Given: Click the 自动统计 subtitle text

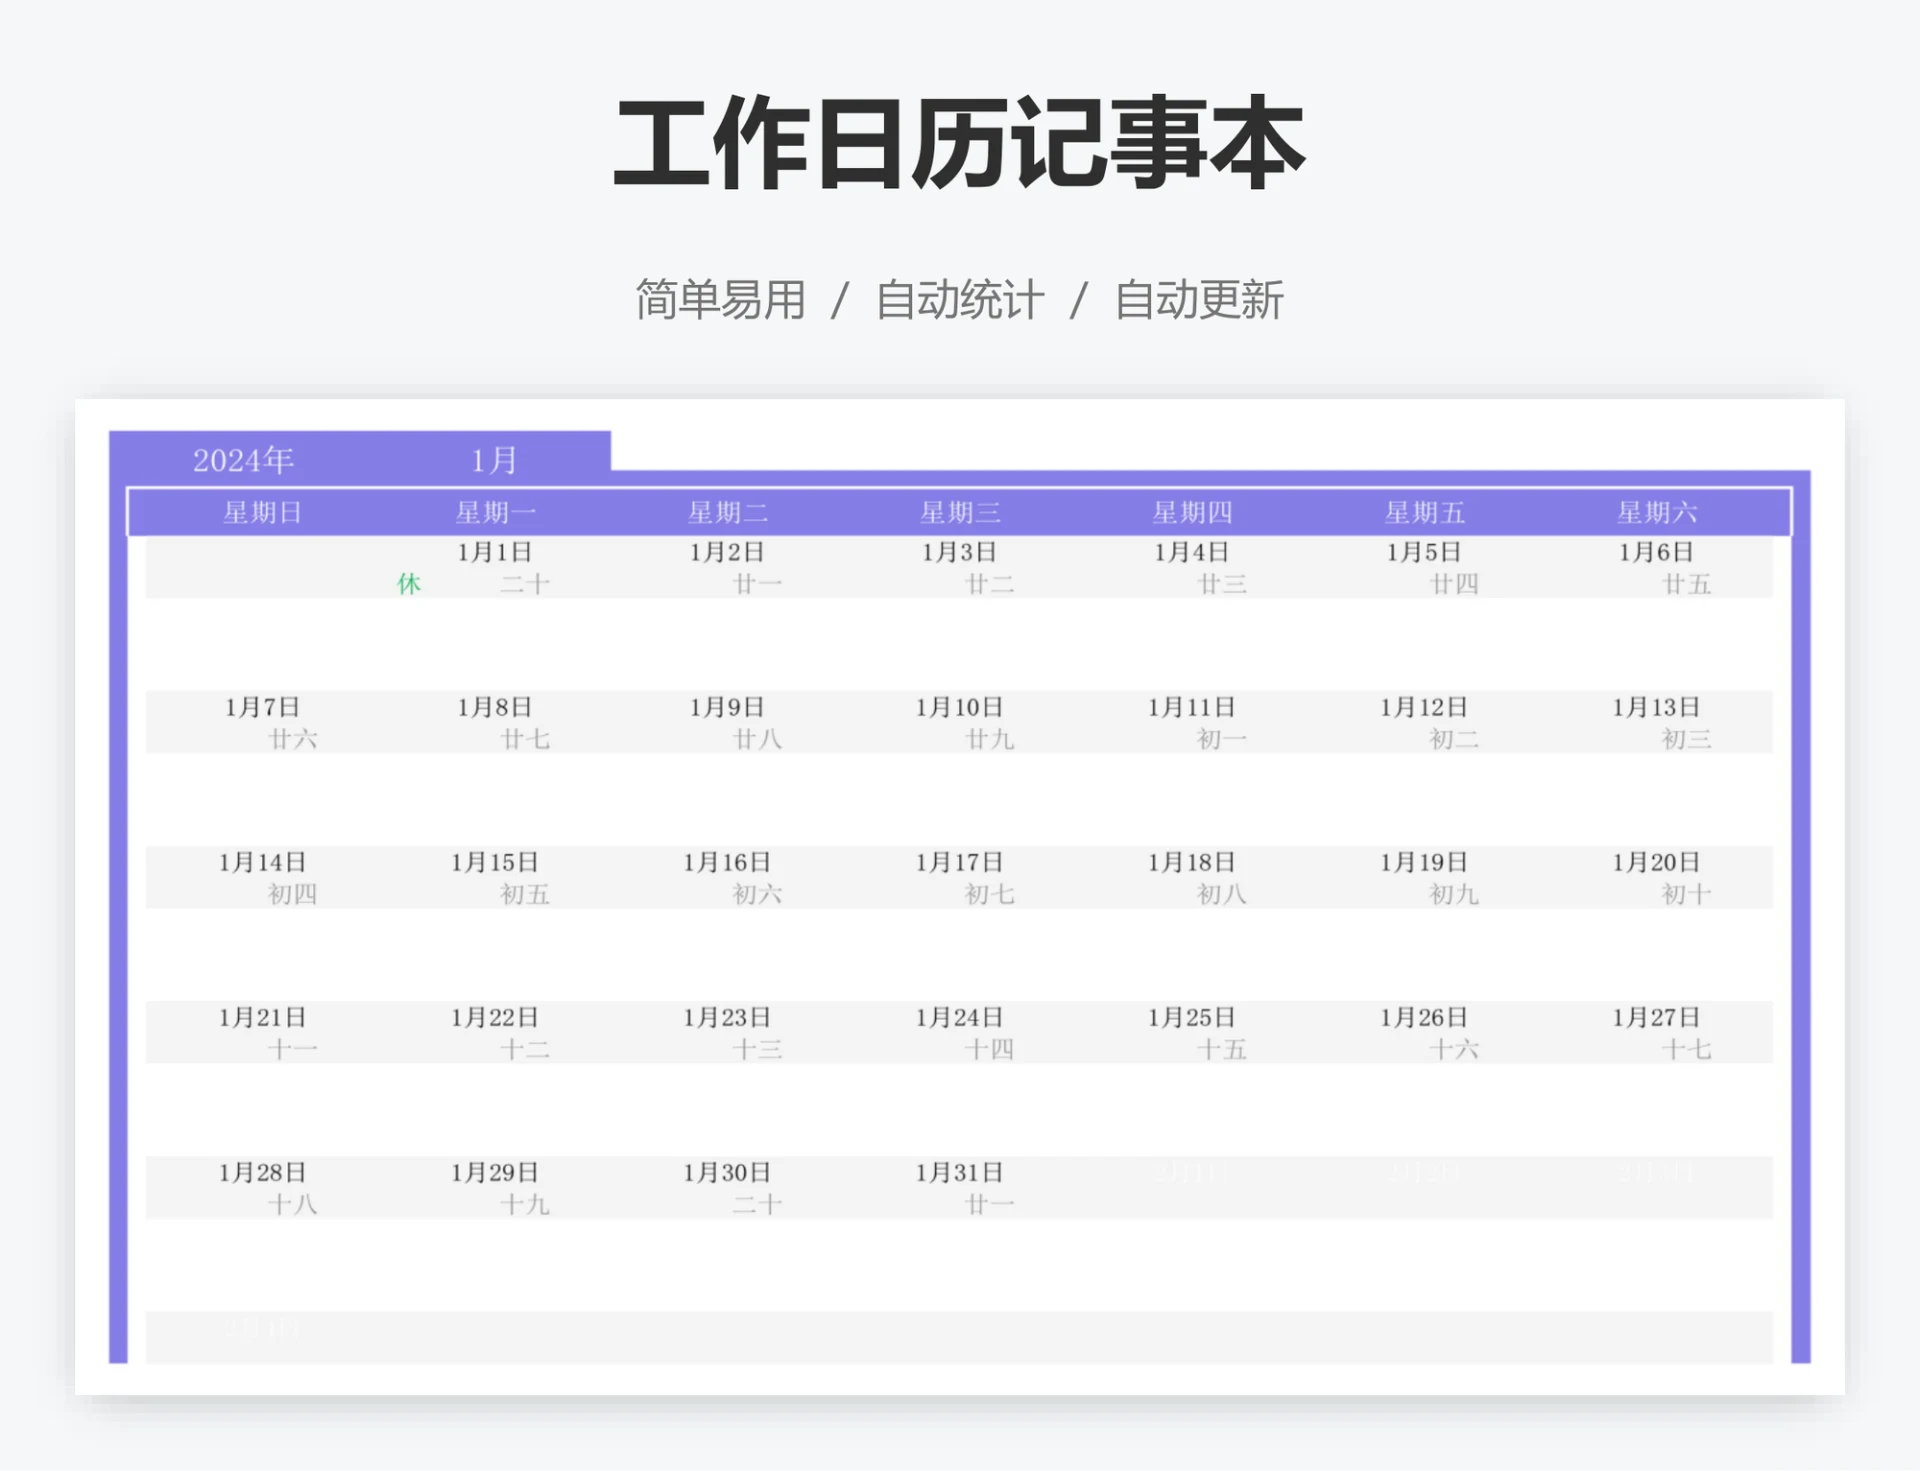Looking at the screenshot, I should click(x=960, y=300).
